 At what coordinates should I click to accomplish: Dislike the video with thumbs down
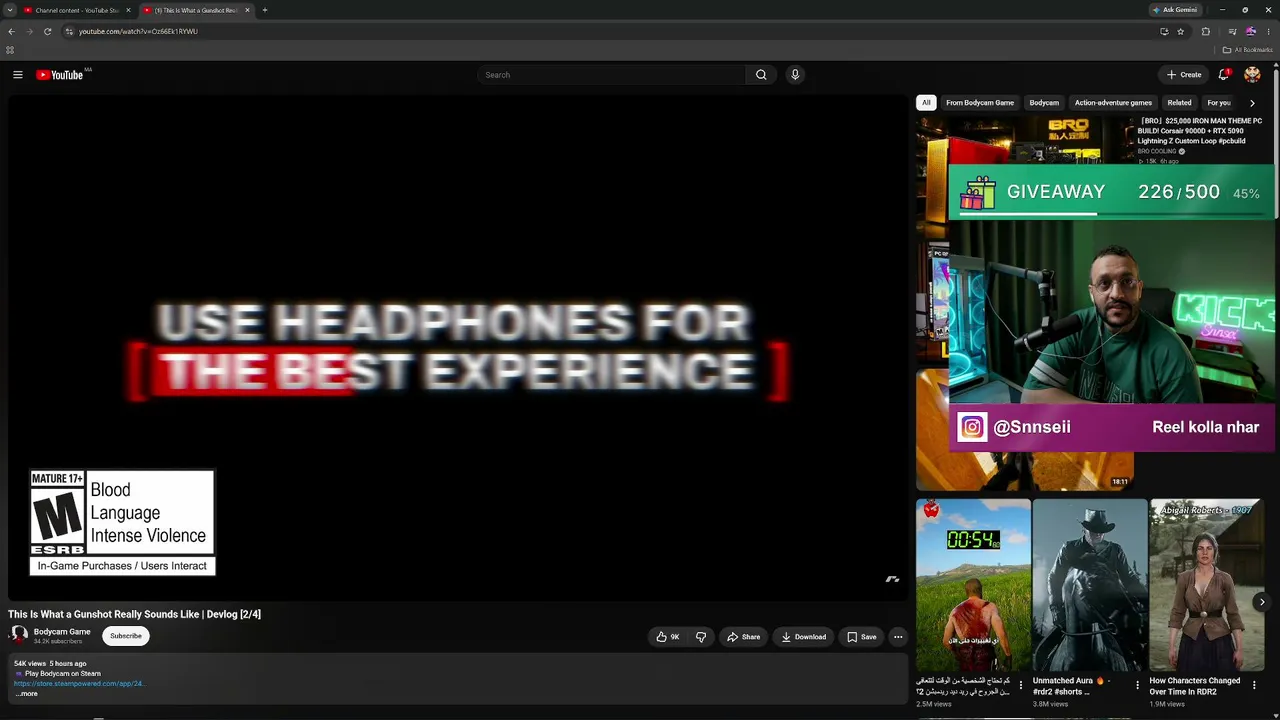701,637
